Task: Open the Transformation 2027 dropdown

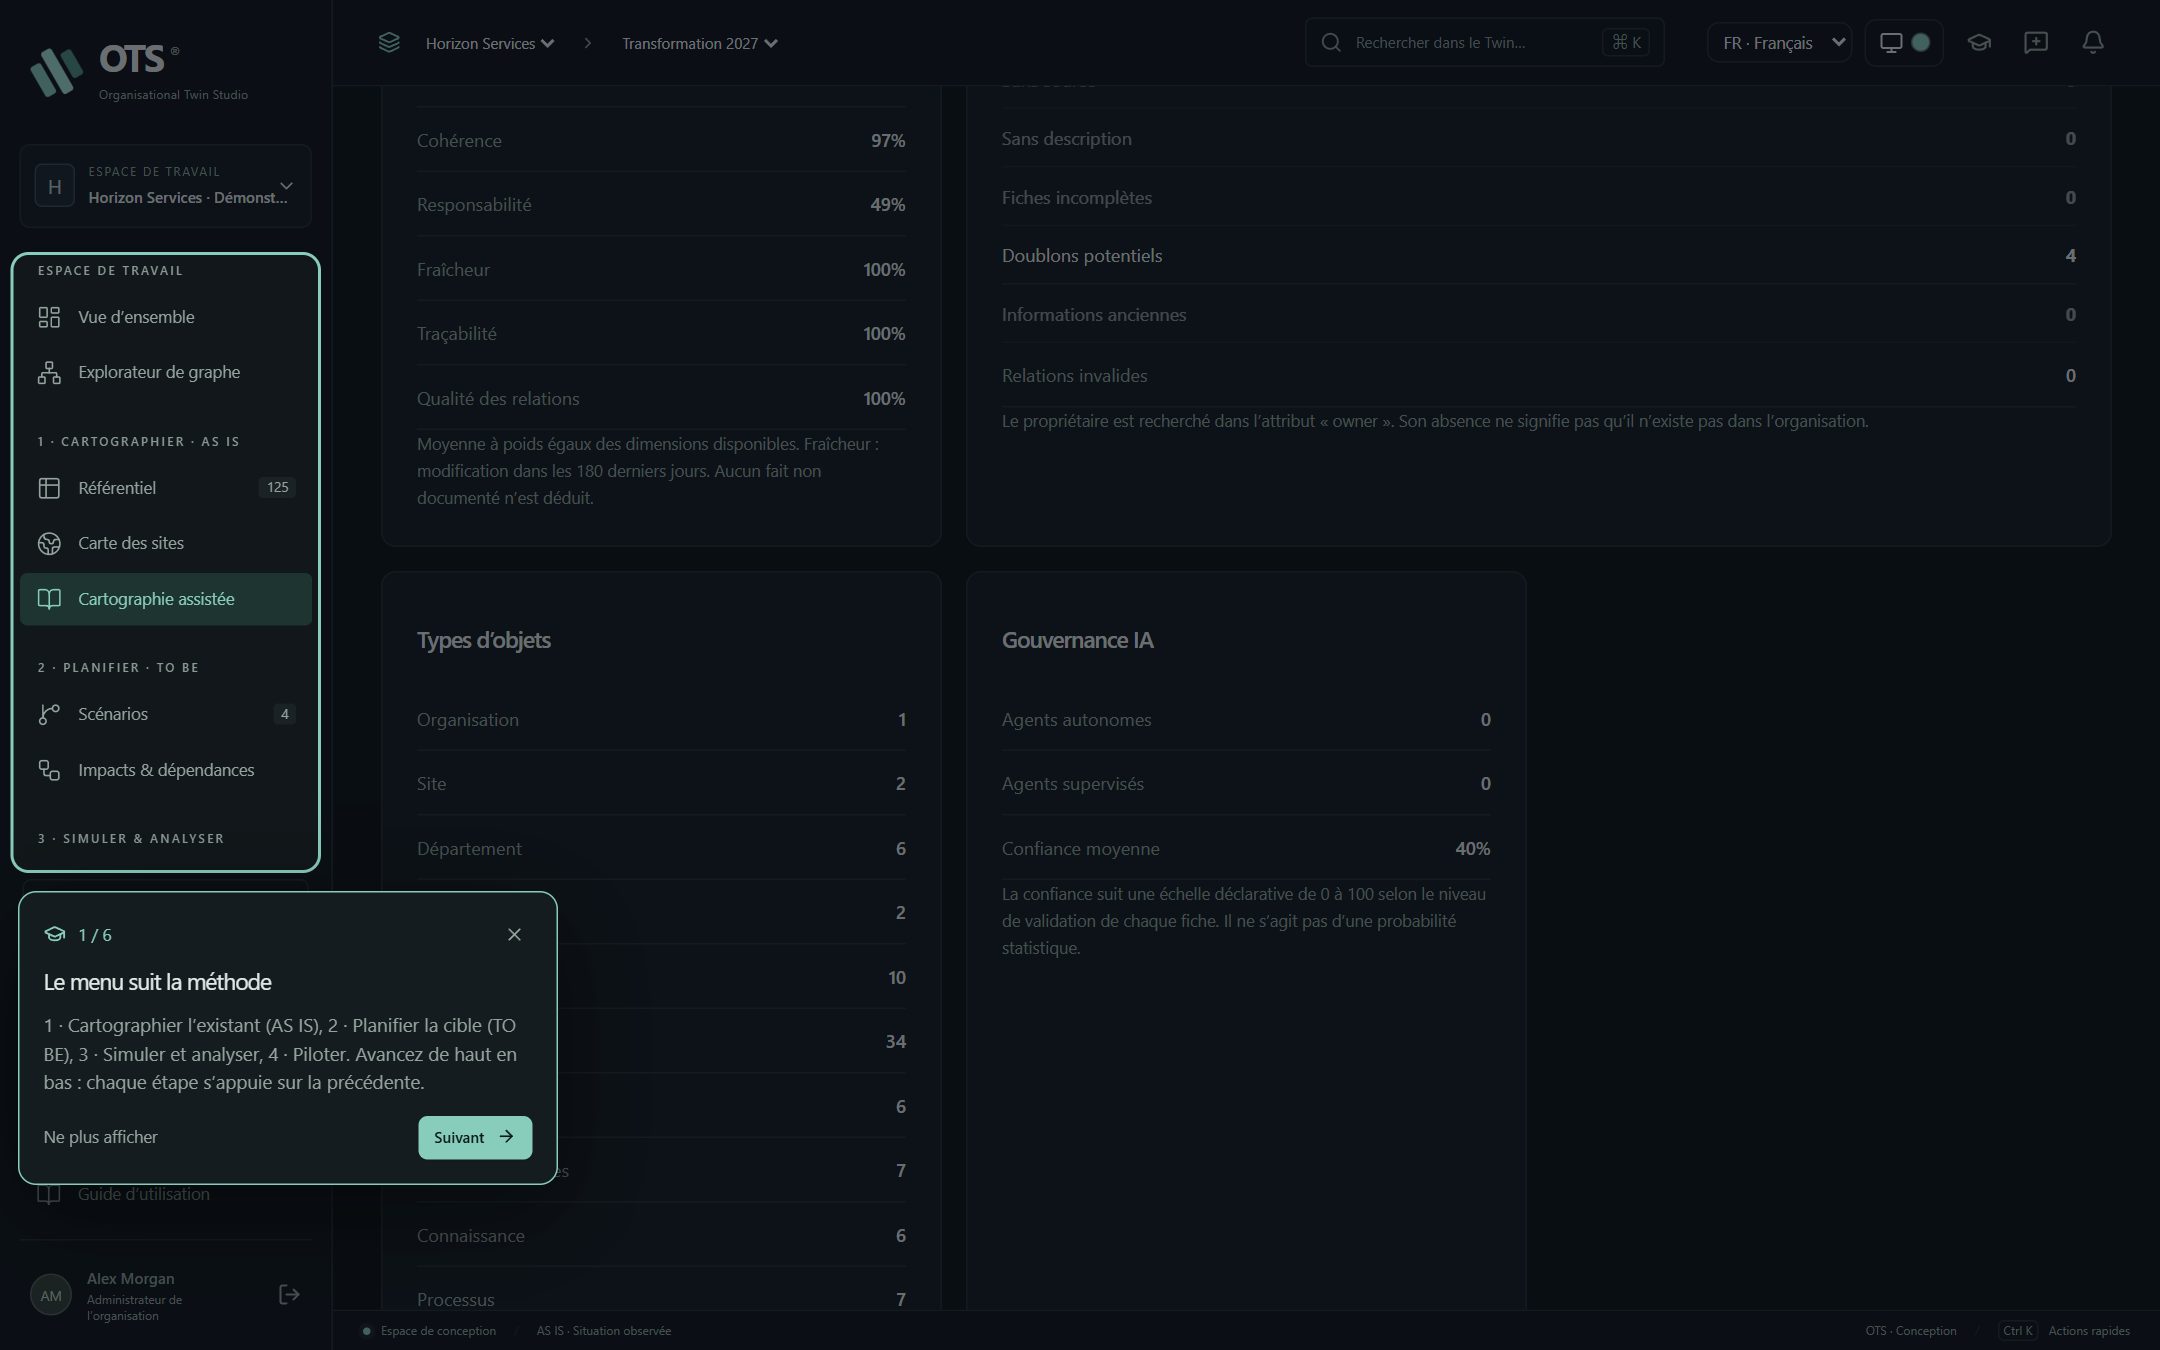Action: (x=700, y=43)
